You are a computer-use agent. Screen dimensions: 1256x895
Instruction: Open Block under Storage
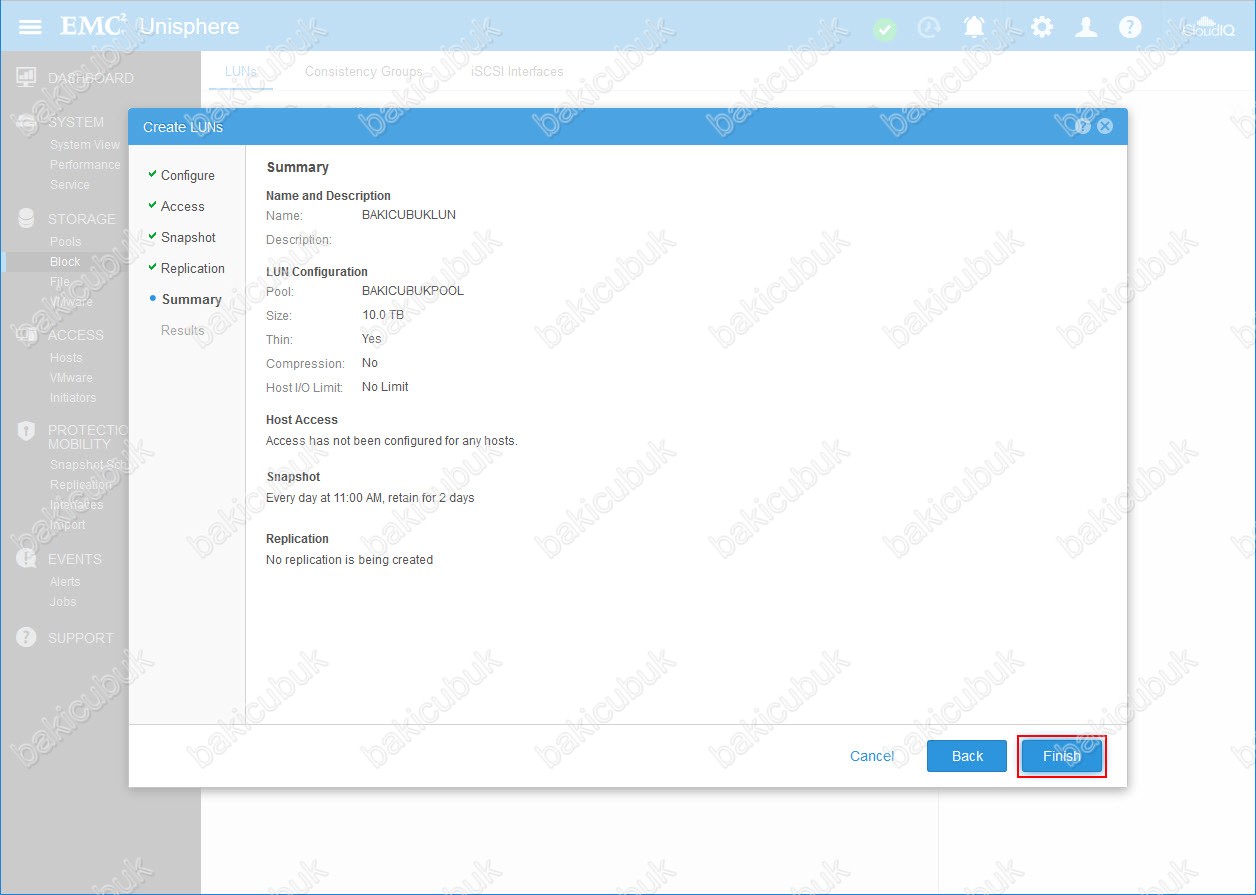click(x=65, y=262)
